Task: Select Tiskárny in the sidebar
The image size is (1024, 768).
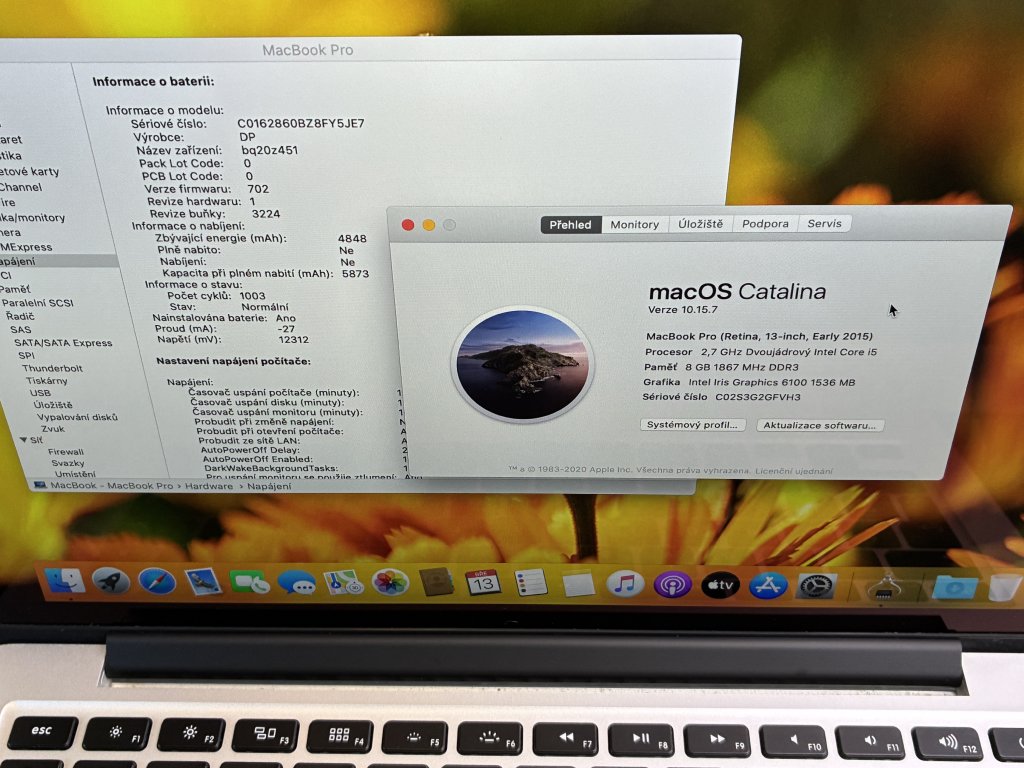Action: 46,380
